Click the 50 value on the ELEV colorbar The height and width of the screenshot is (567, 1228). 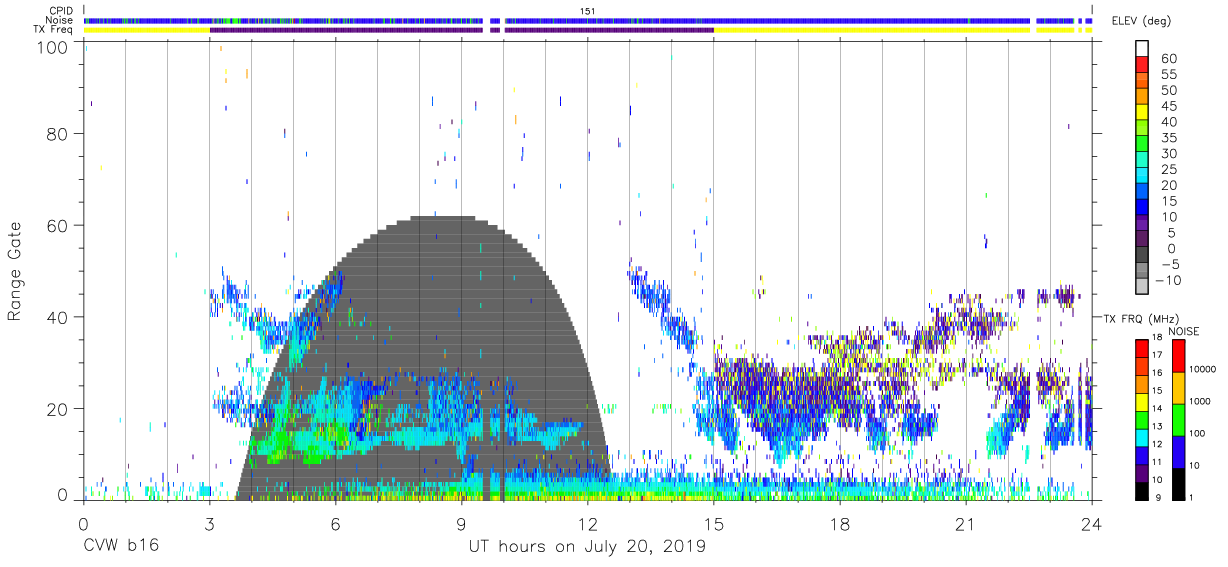pos(1169,91)
